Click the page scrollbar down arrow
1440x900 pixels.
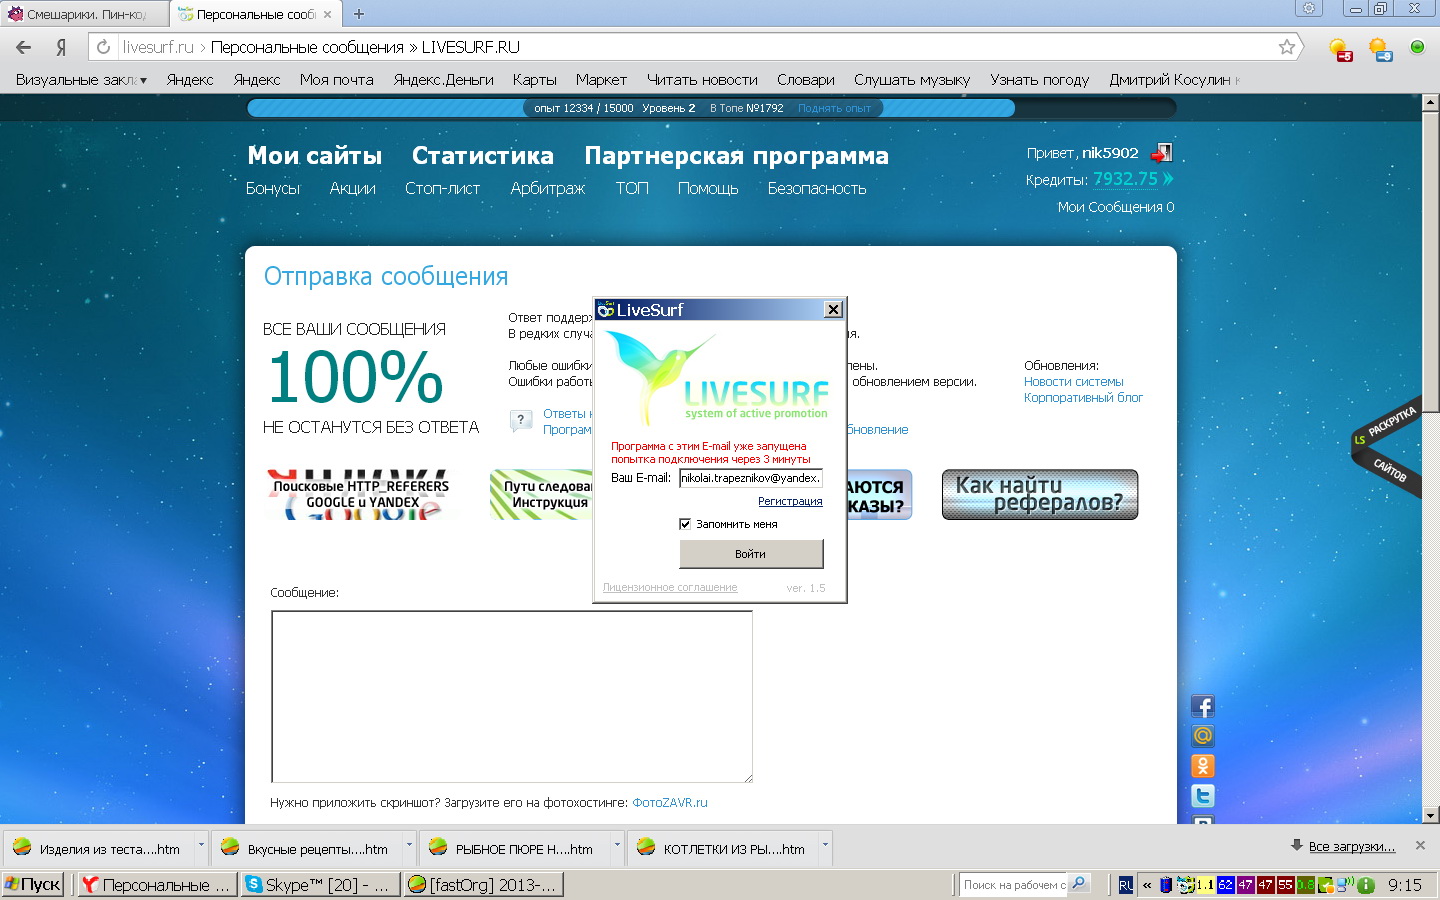[x=1430, y=815]
